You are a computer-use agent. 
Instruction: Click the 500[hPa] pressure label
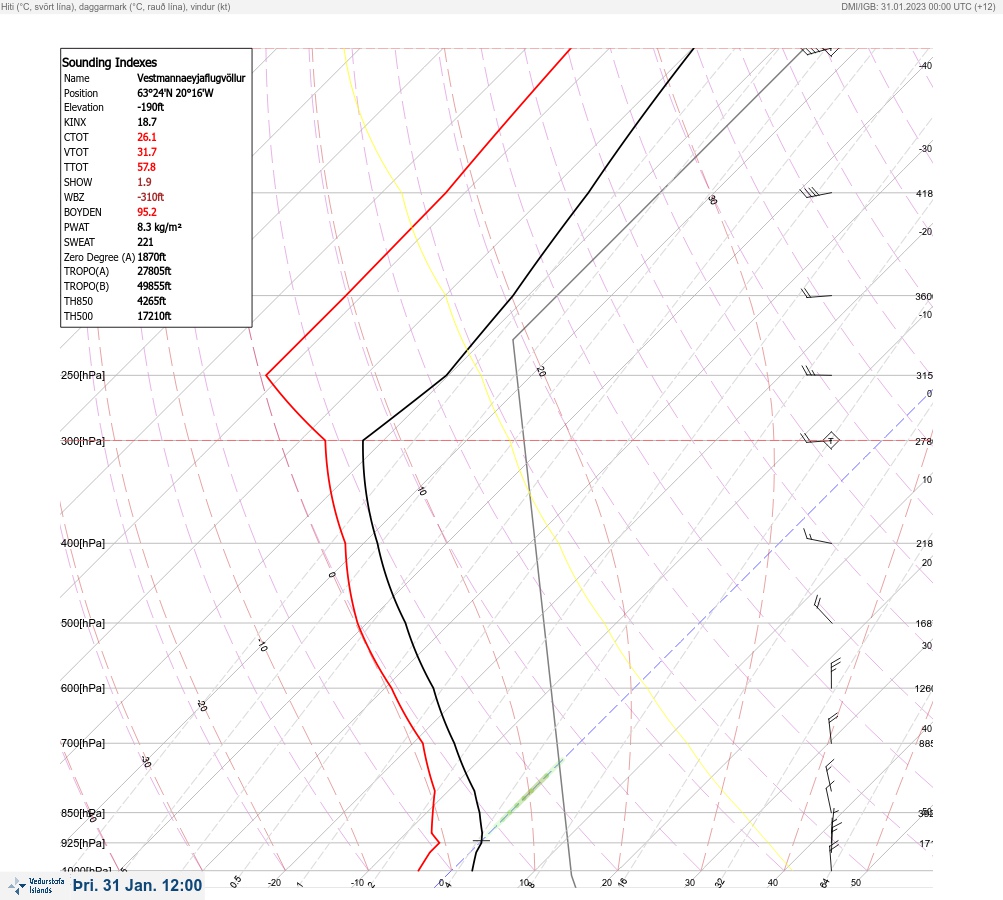83,623
